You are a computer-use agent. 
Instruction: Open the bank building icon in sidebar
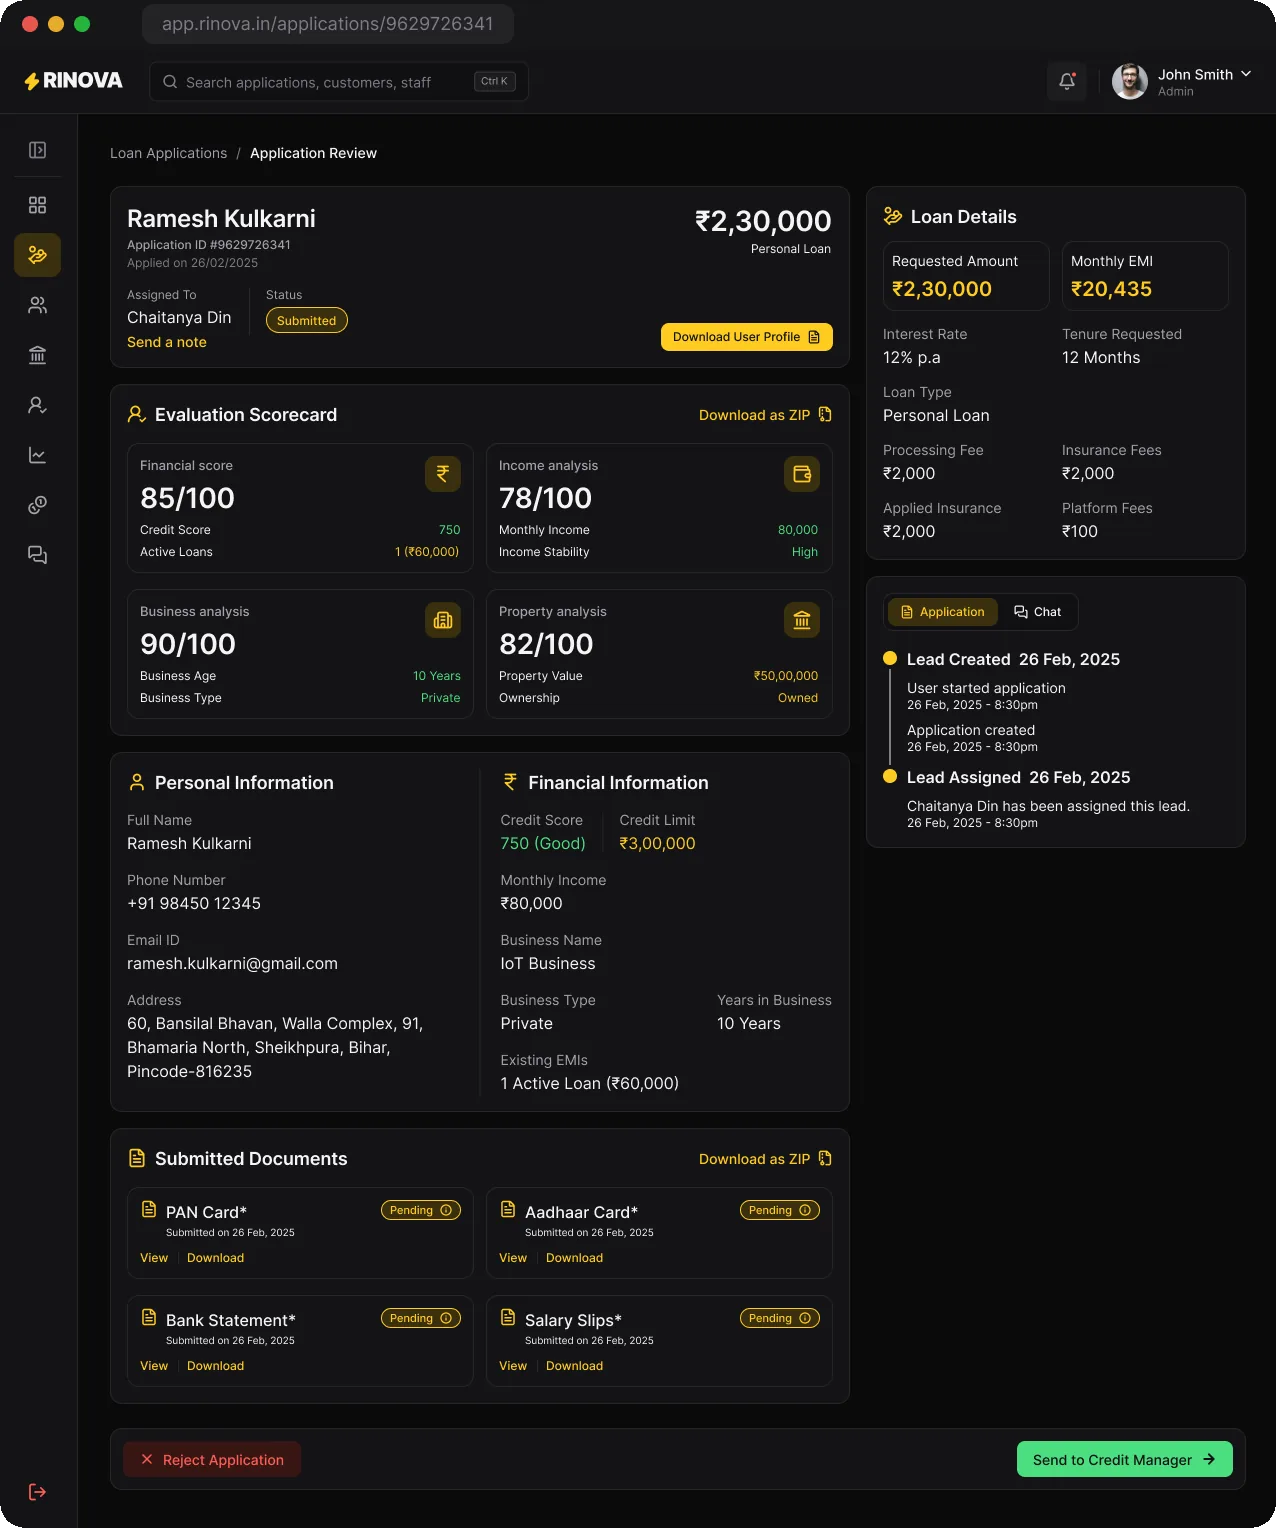click(37, 355)
